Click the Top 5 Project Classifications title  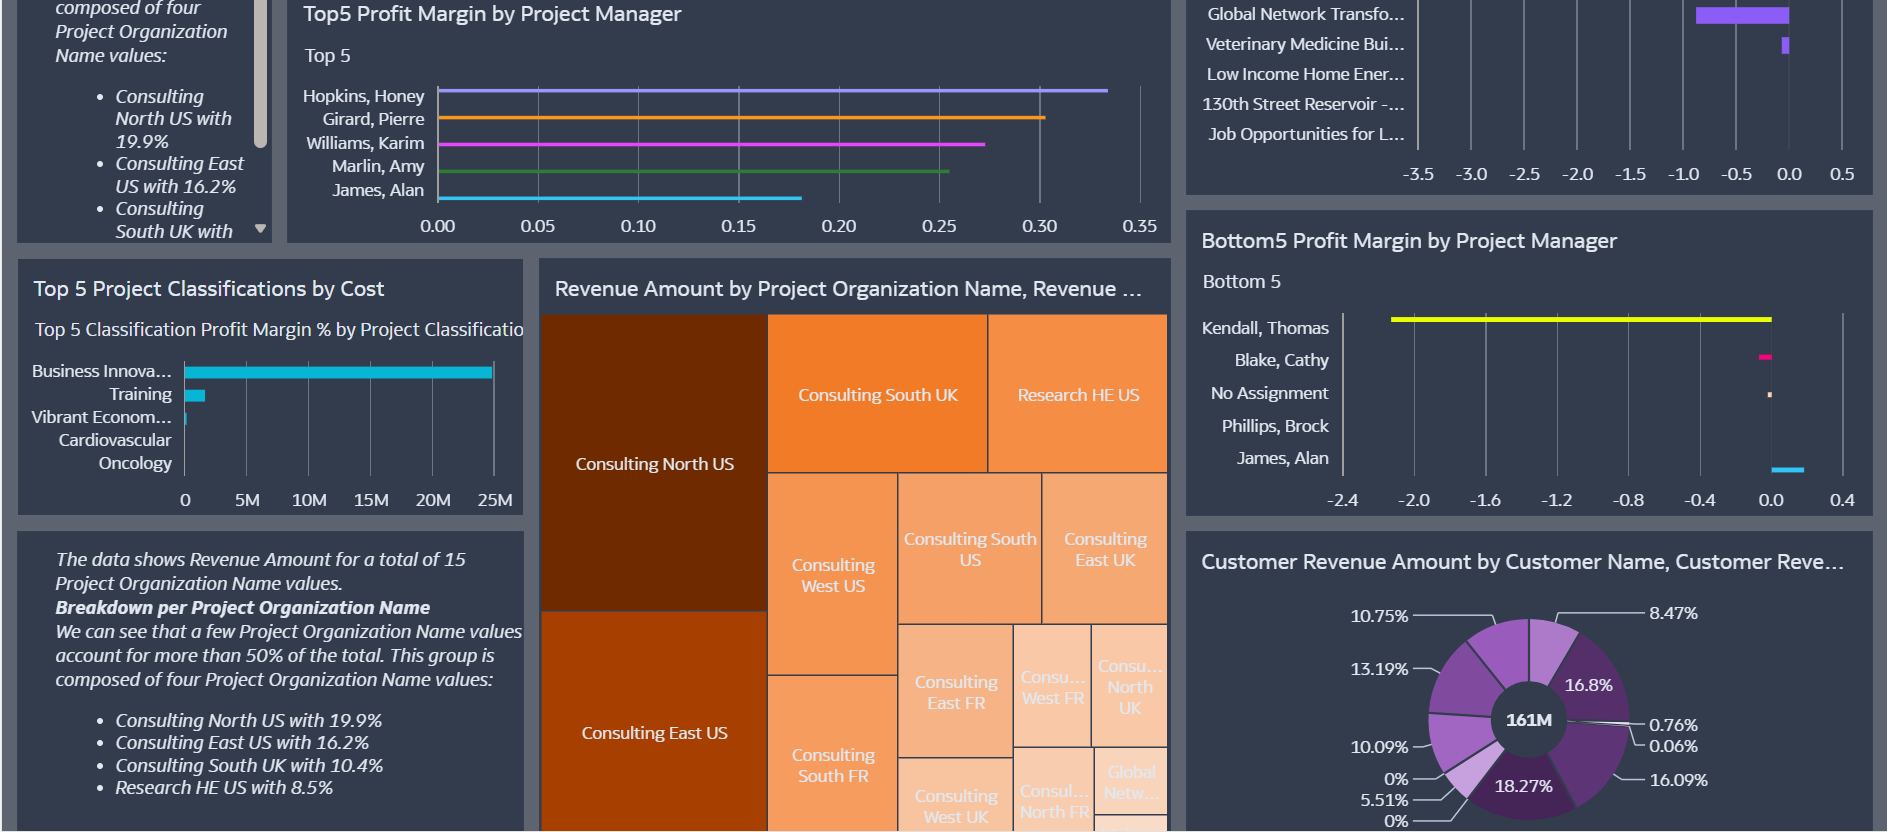point(208,289)
